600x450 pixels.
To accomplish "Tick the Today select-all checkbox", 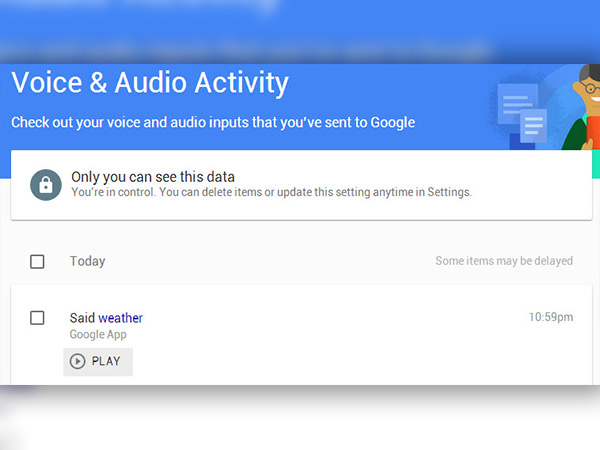I will 37,262.
